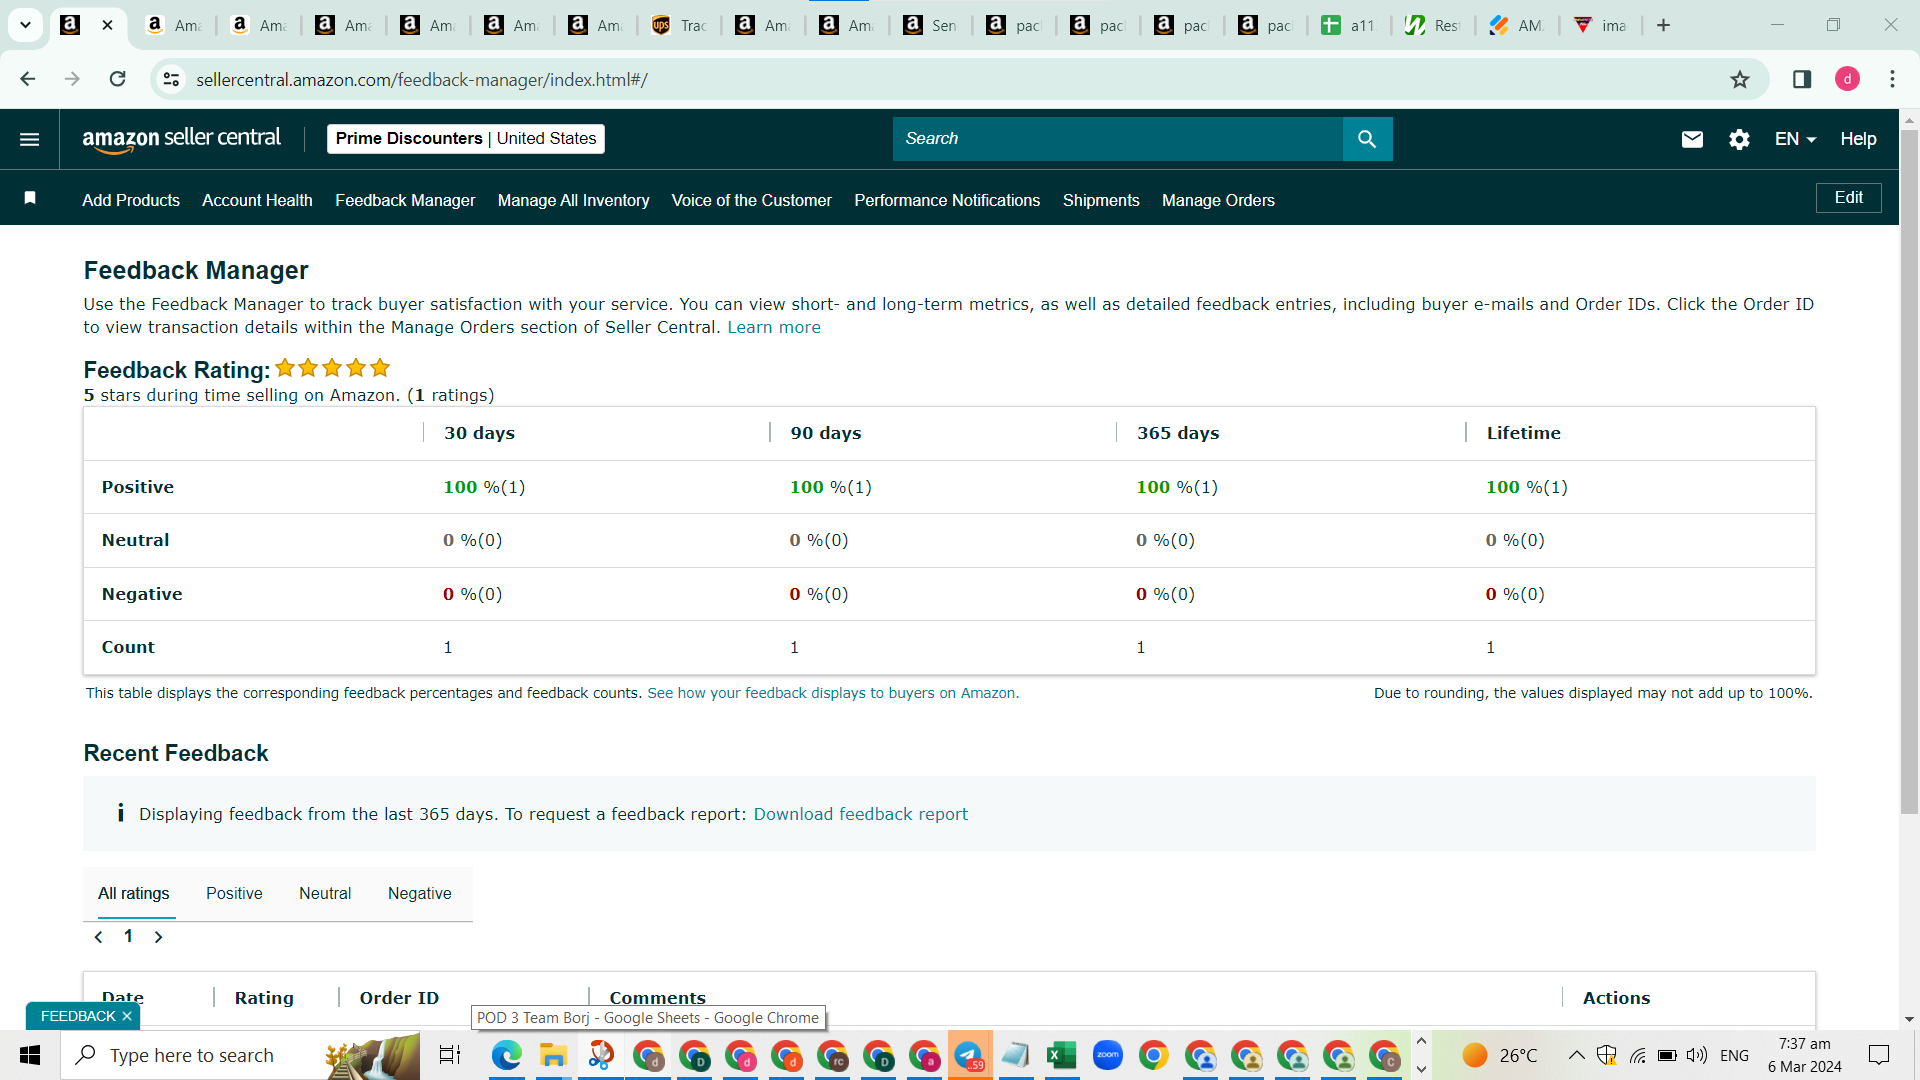Image resolution: width=1920 pixels, height=1080 pixels.
Task: Open File Explorer from the taskbar
Action: coord(553,1055)
